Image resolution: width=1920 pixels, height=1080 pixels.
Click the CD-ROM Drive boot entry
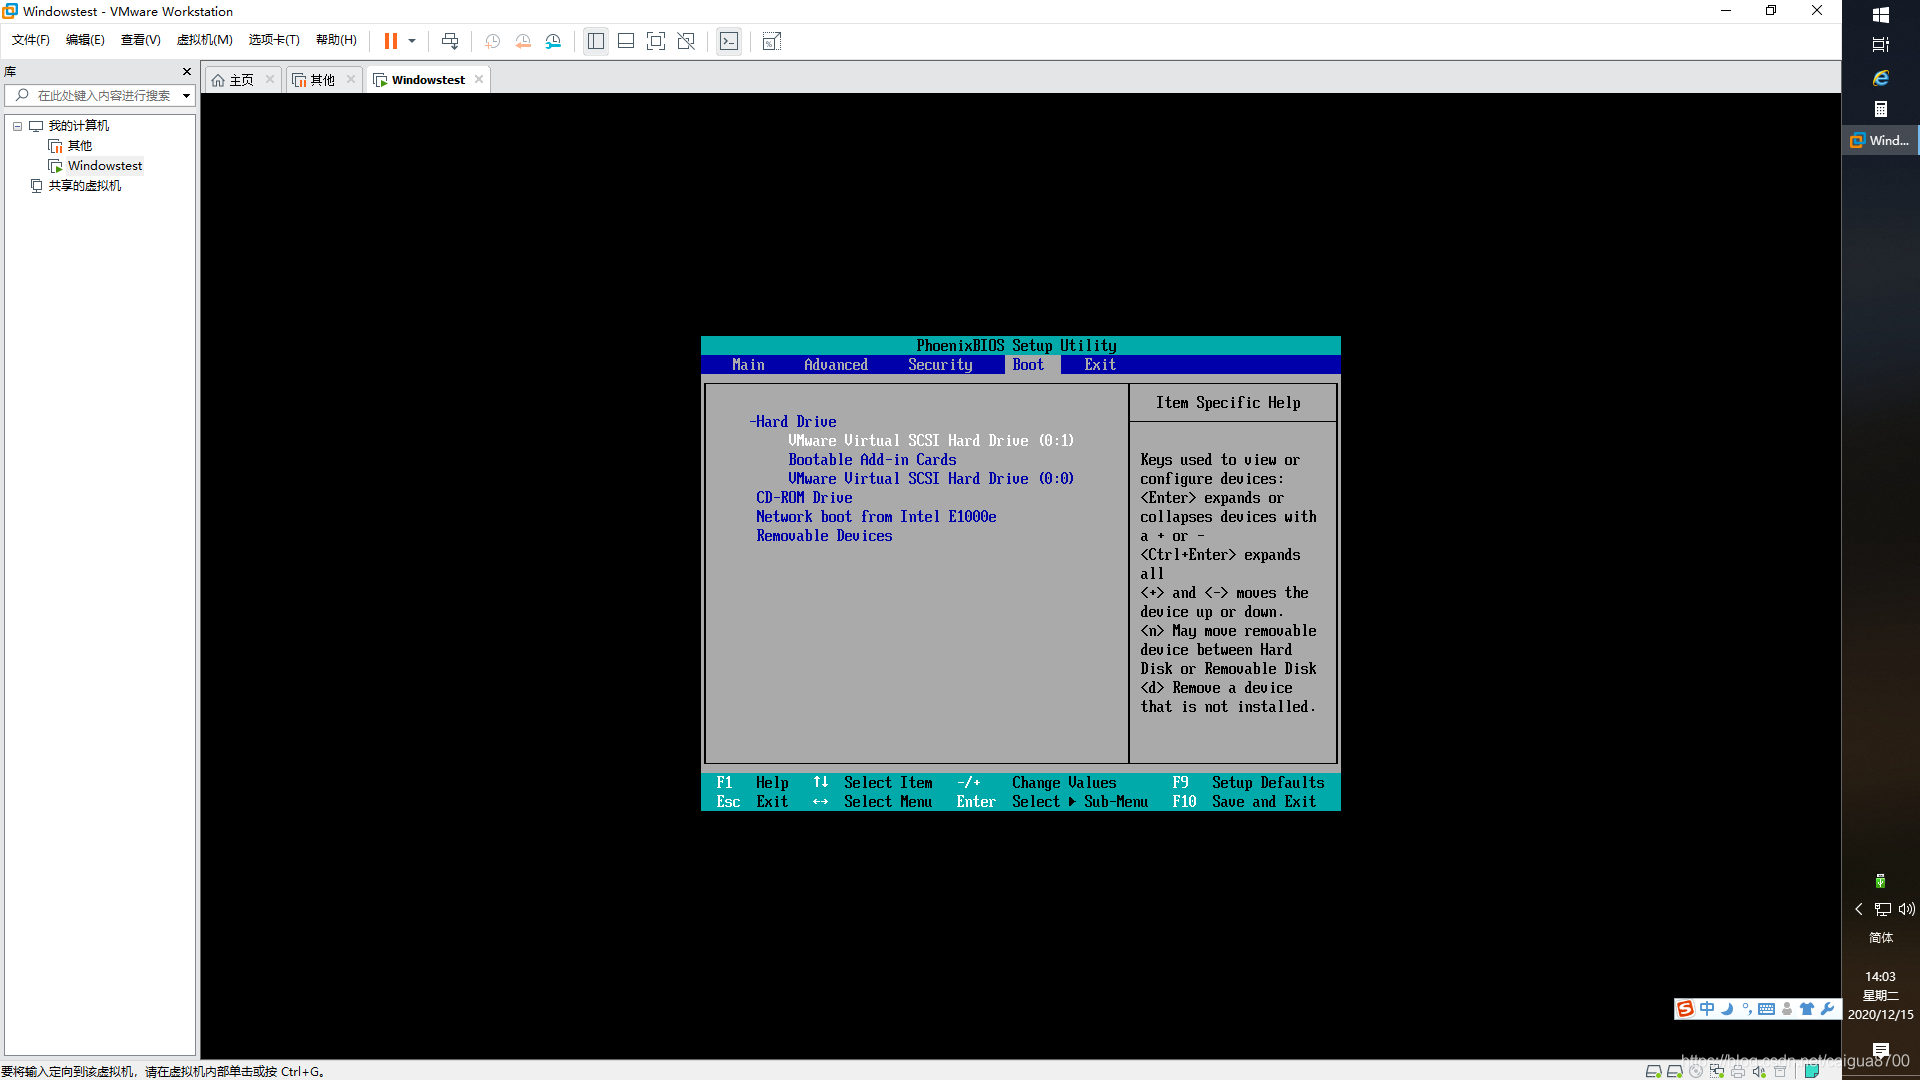click(x=804, y=498)
